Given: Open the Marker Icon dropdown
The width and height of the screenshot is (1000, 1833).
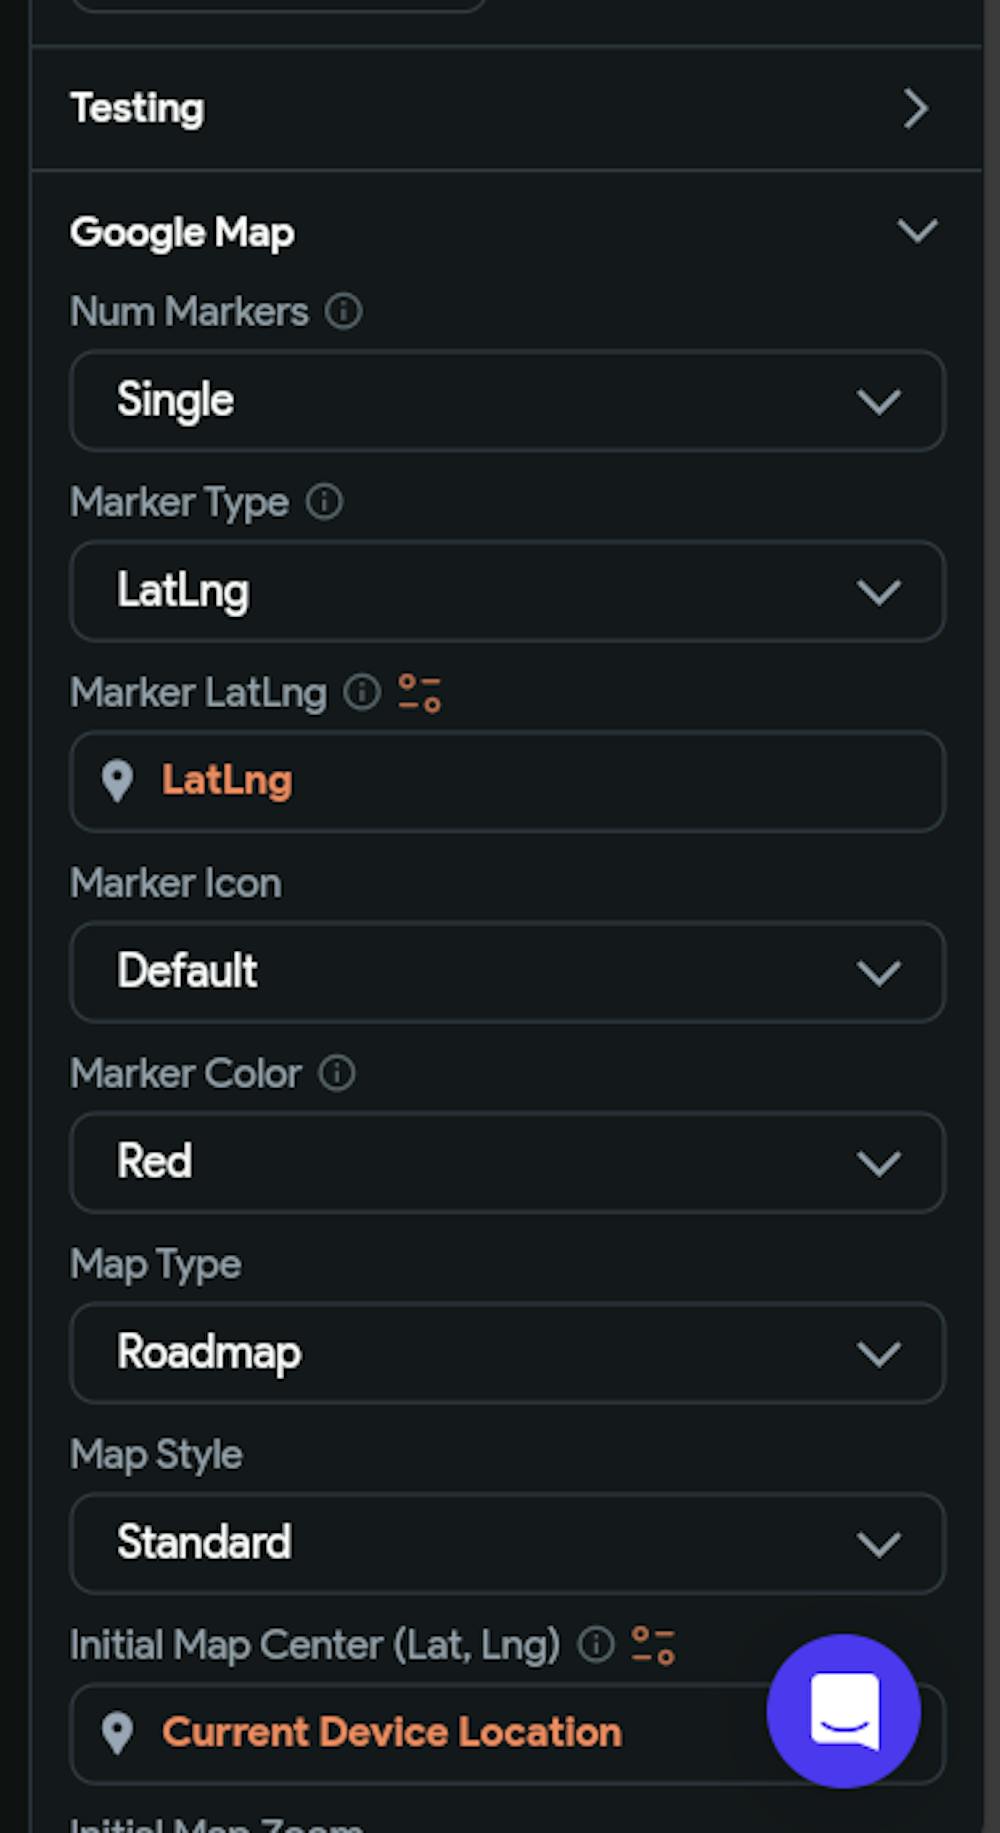Looking at the screenshot, I should (x=507, y=972).
